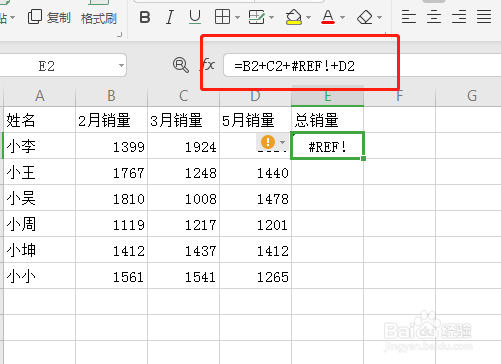Select cell with value 1217
The image size is (501, 364).
pyautogui.click(x=184, y=224)
